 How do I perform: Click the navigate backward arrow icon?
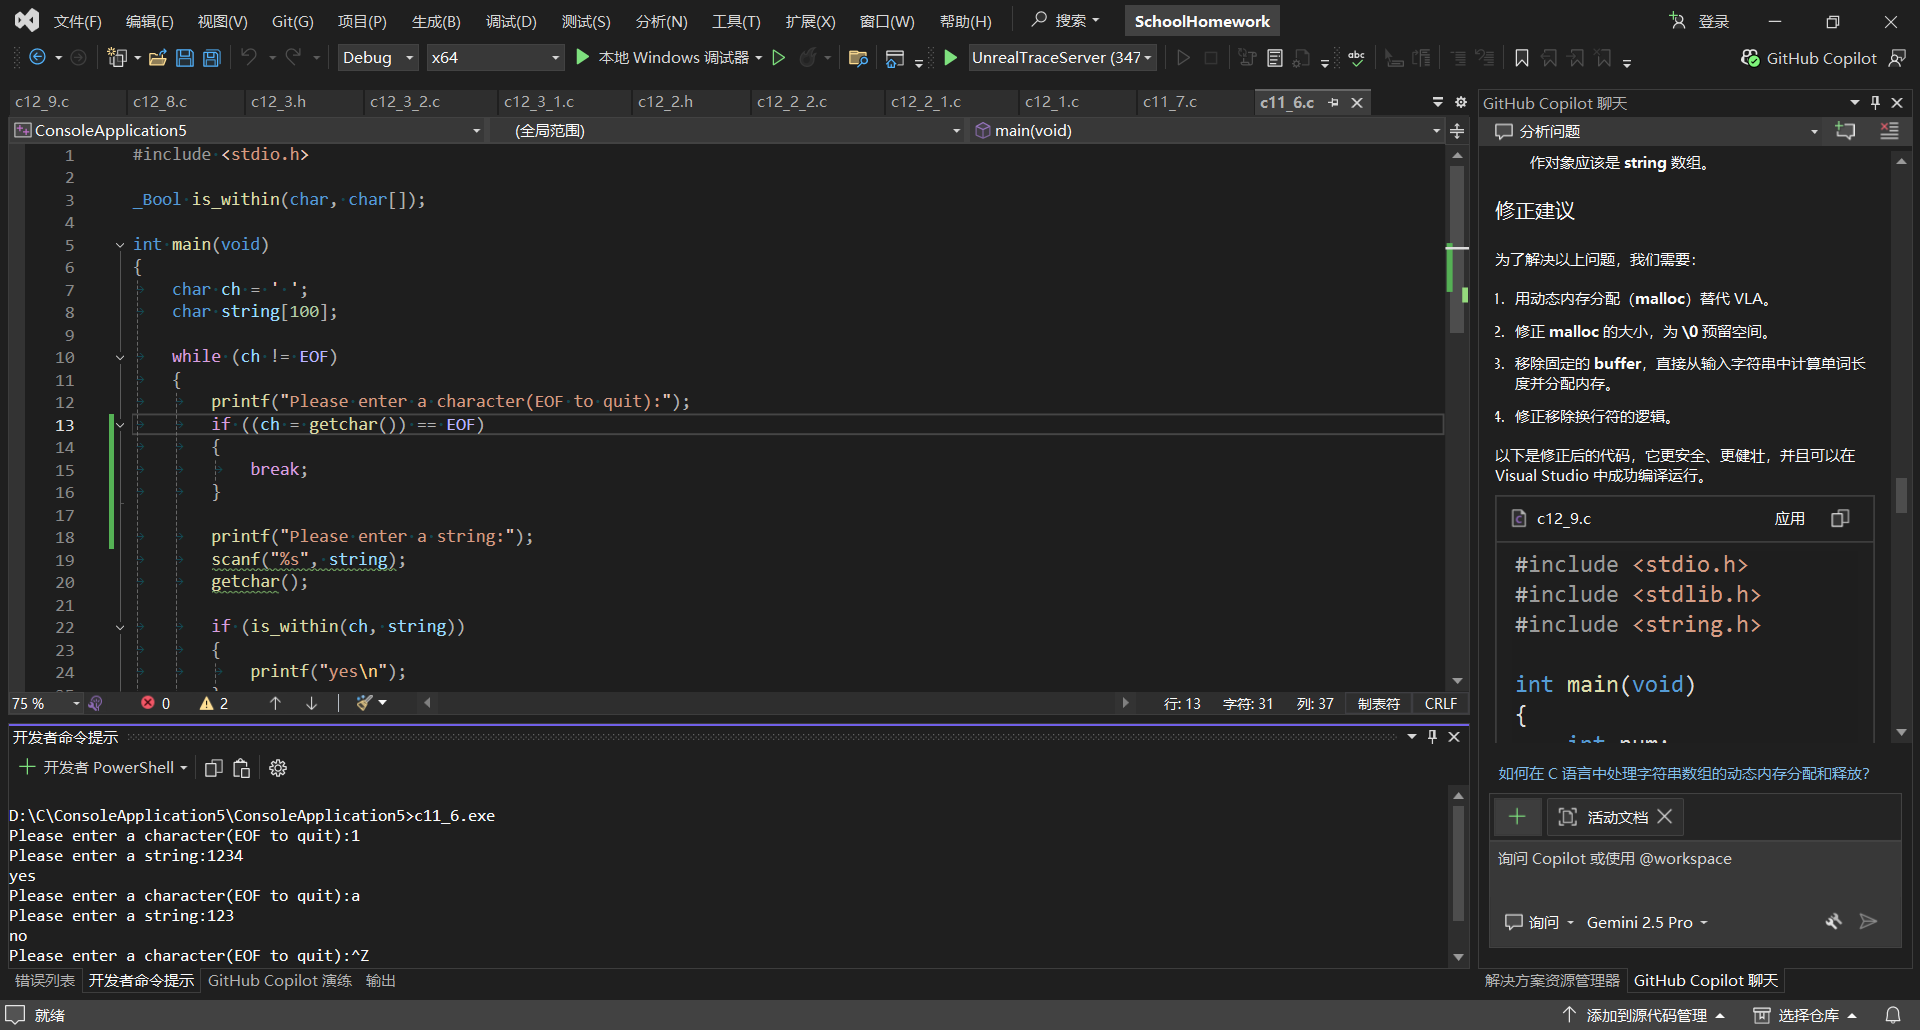point(37,58)
